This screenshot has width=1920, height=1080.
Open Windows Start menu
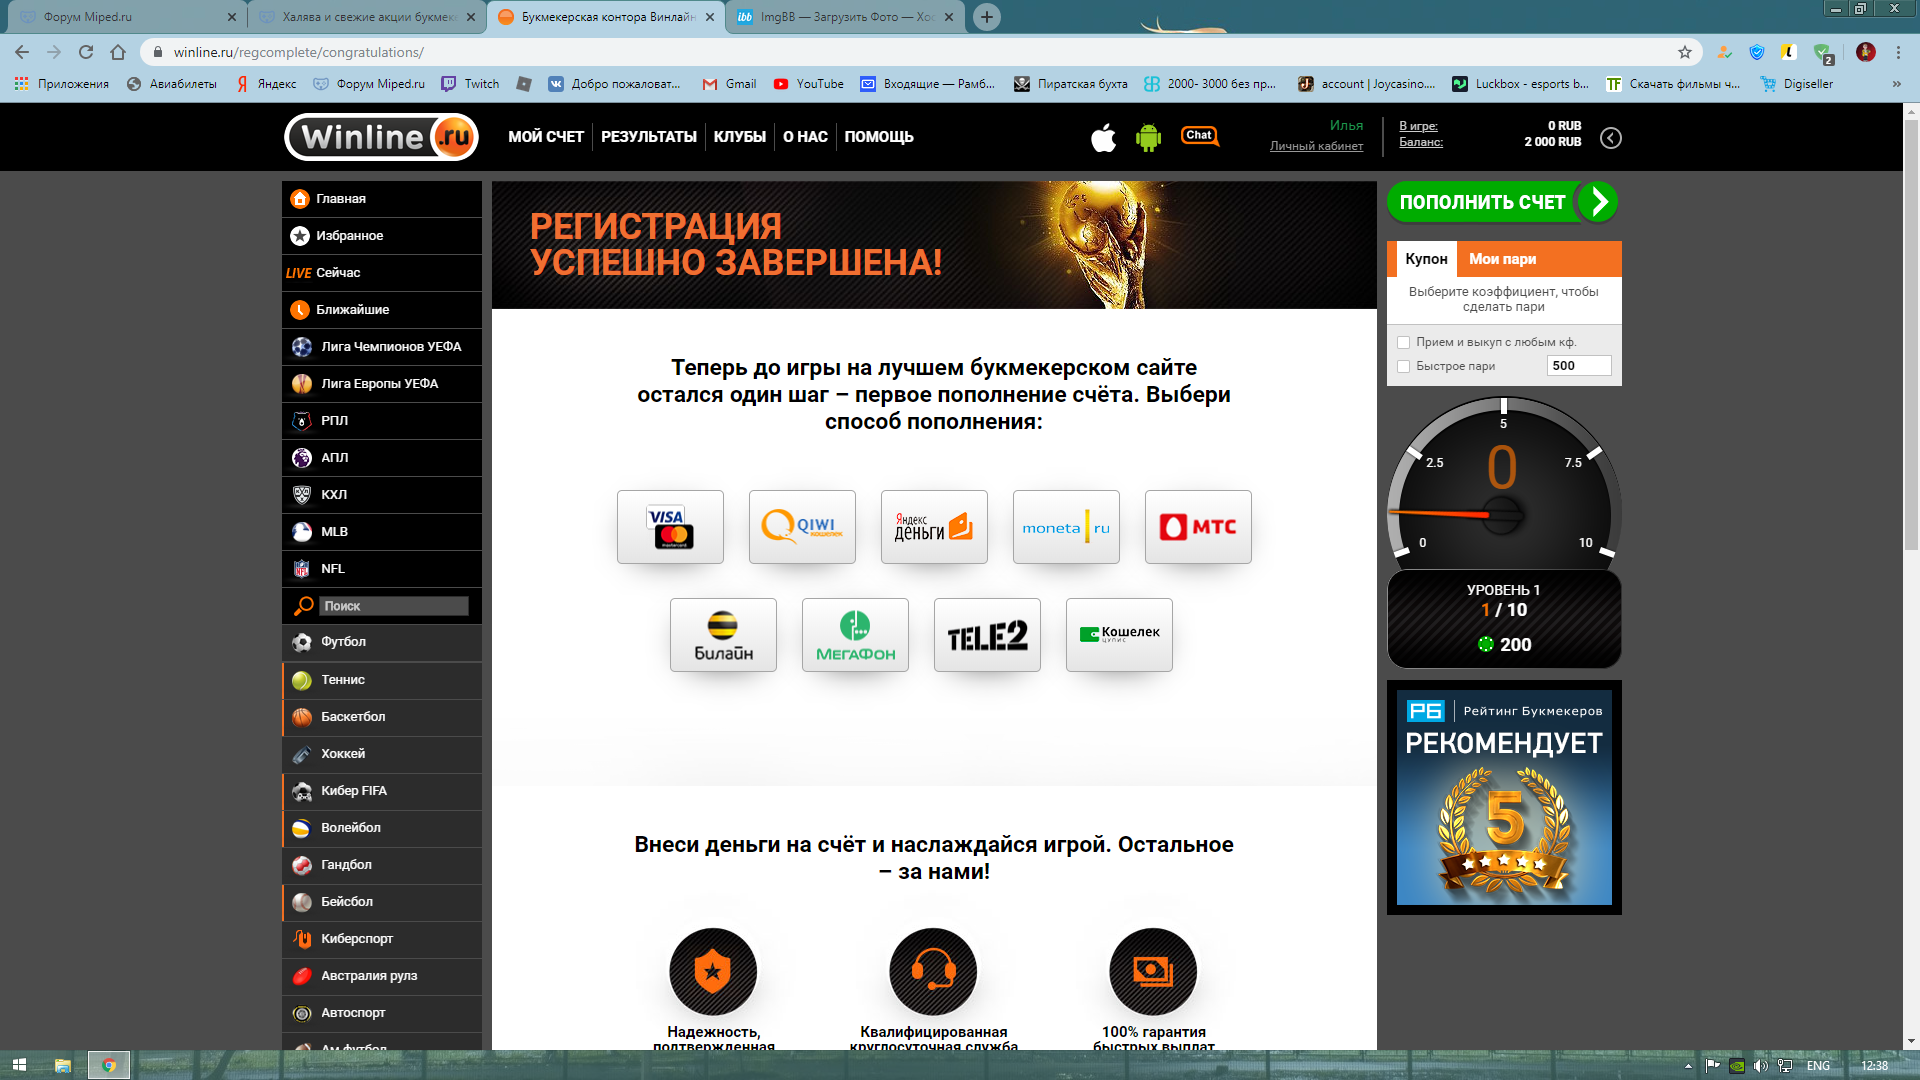pos(19,1065)
